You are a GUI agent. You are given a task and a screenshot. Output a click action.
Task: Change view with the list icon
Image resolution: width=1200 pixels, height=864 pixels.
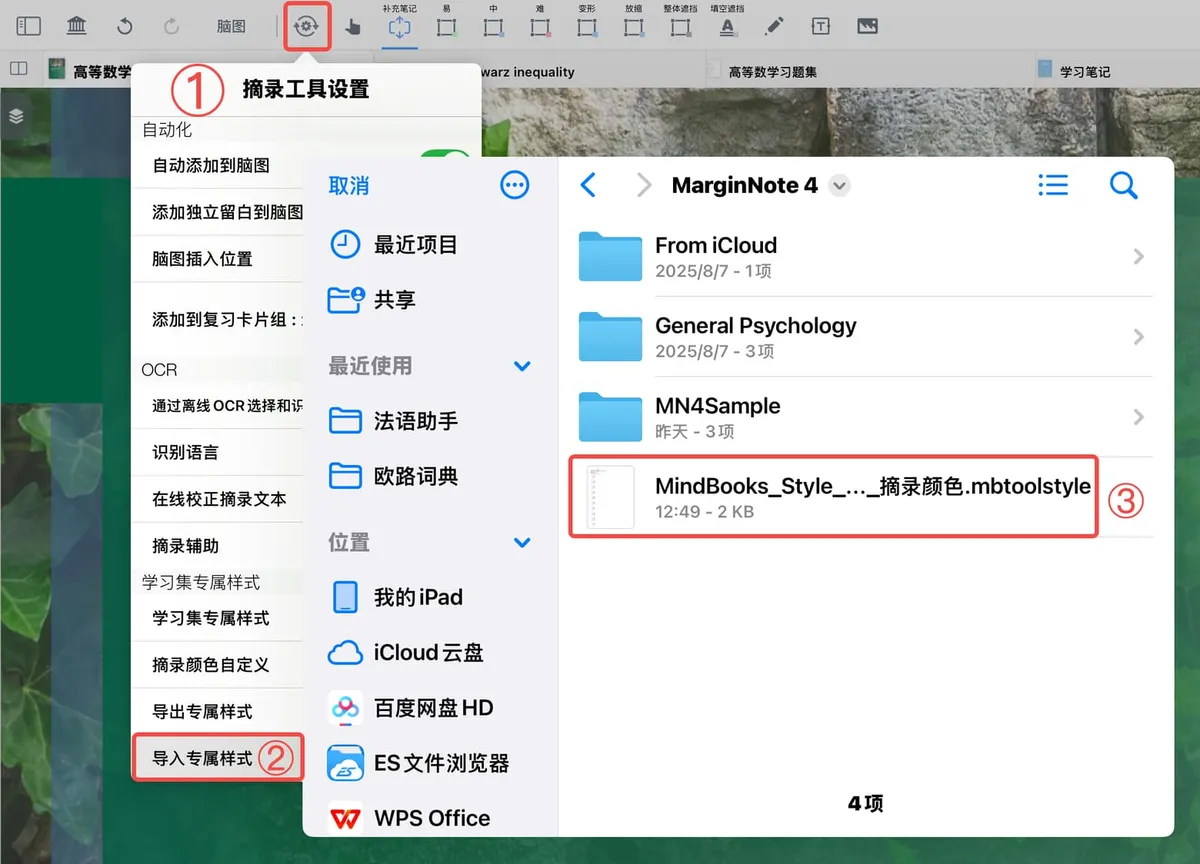pyautogui.click(x=1053, y=185)
